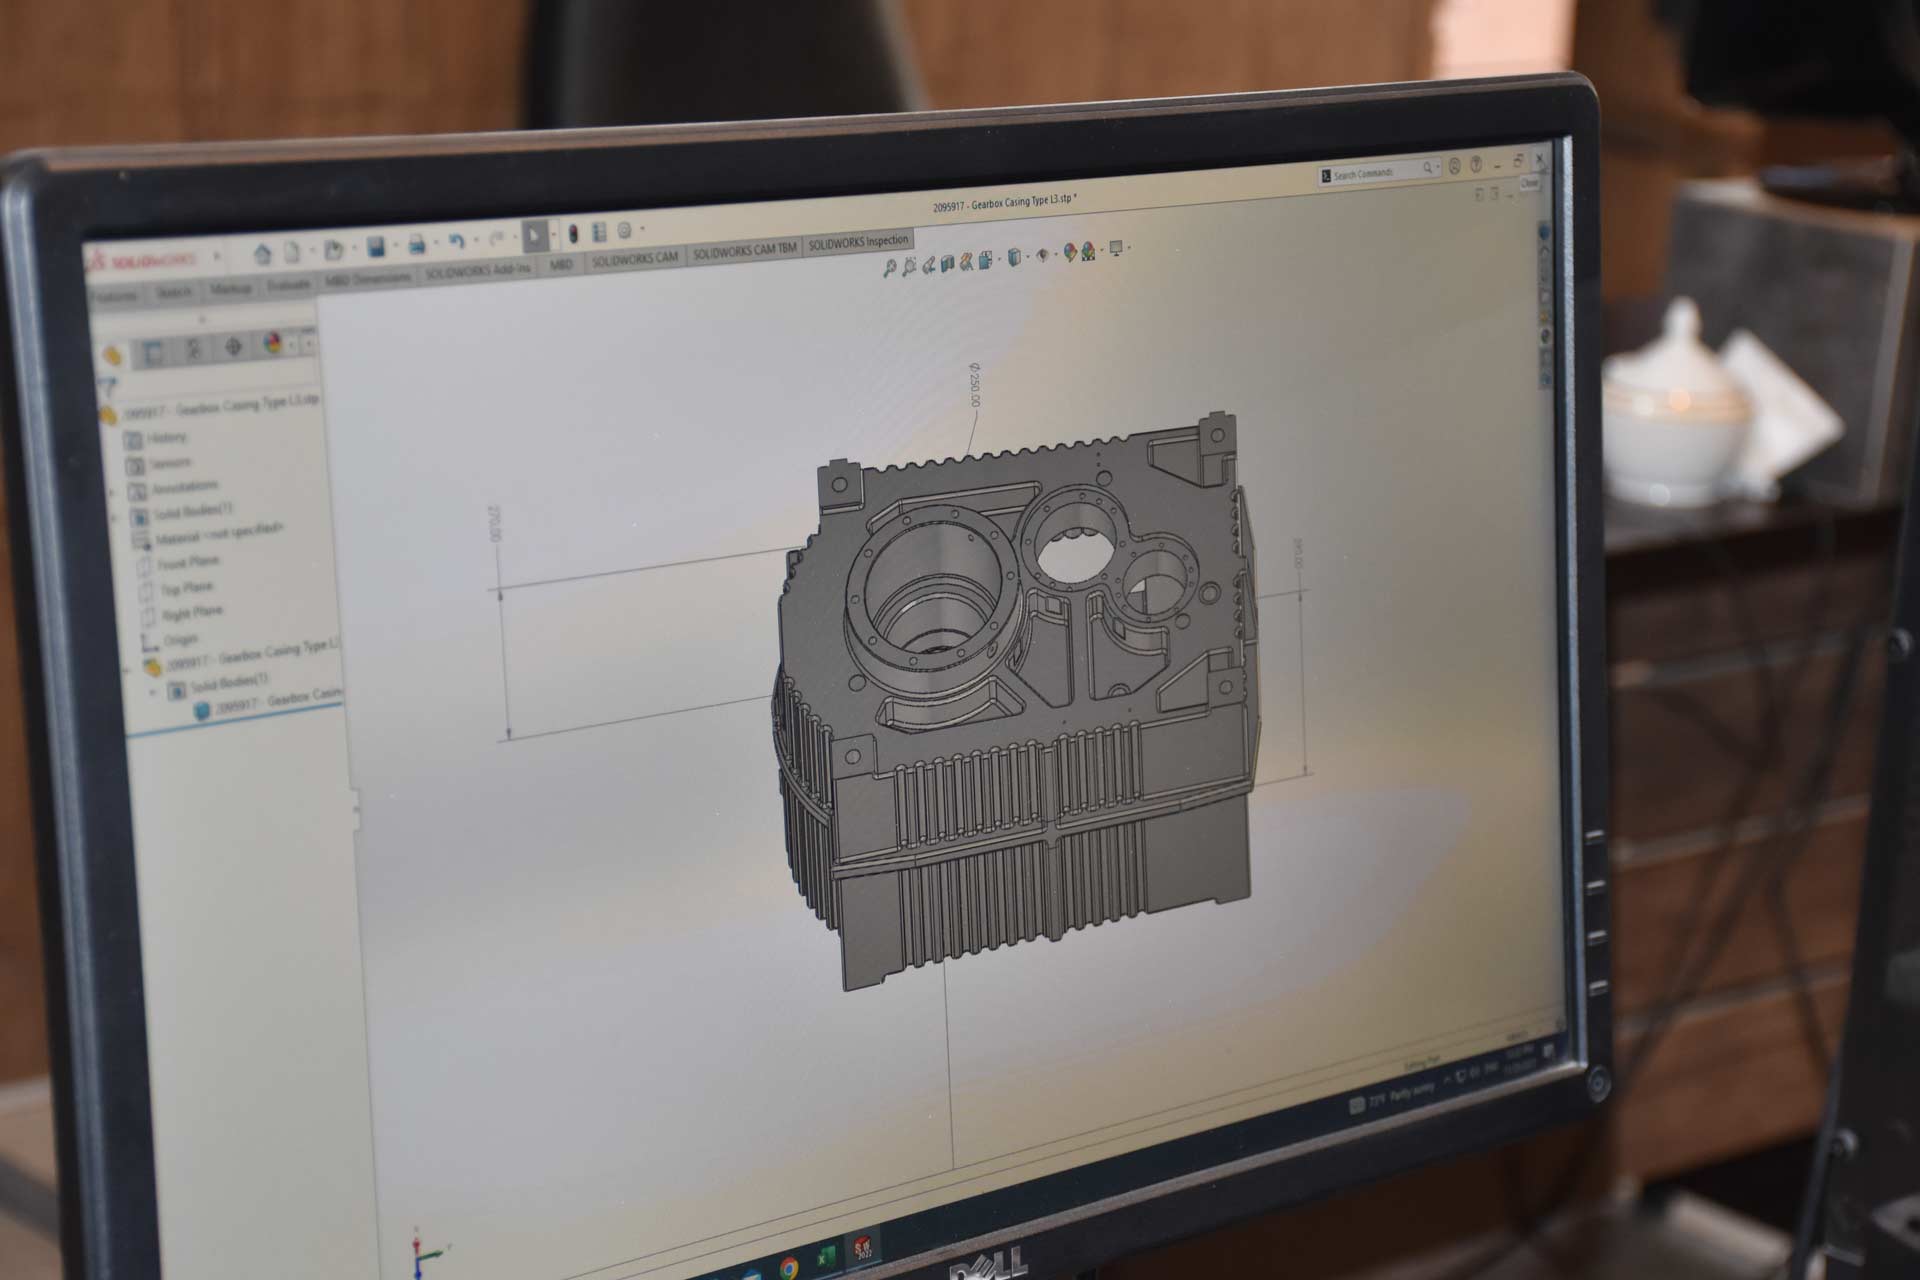
Task: Open the Display Style dropdown cube
Action: (x=1014, y=258)
